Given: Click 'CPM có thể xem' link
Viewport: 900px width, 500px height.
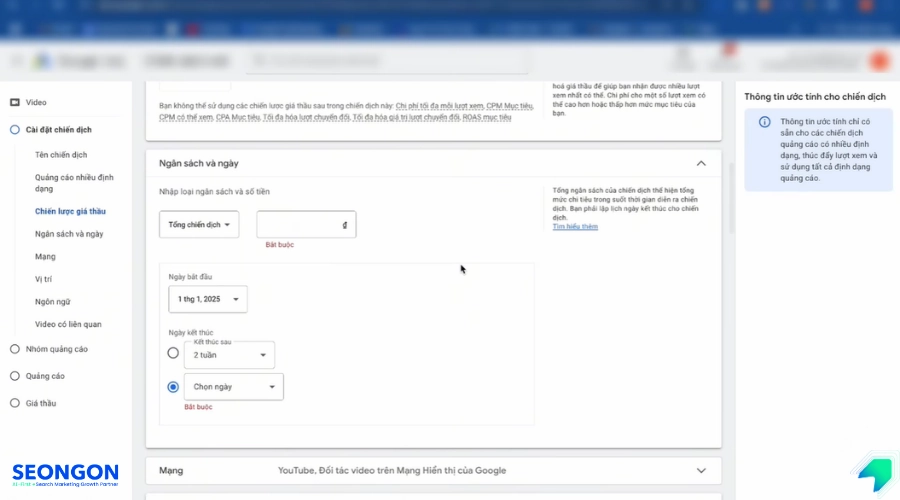Looking at the screenshot, I should pos(186,117).
